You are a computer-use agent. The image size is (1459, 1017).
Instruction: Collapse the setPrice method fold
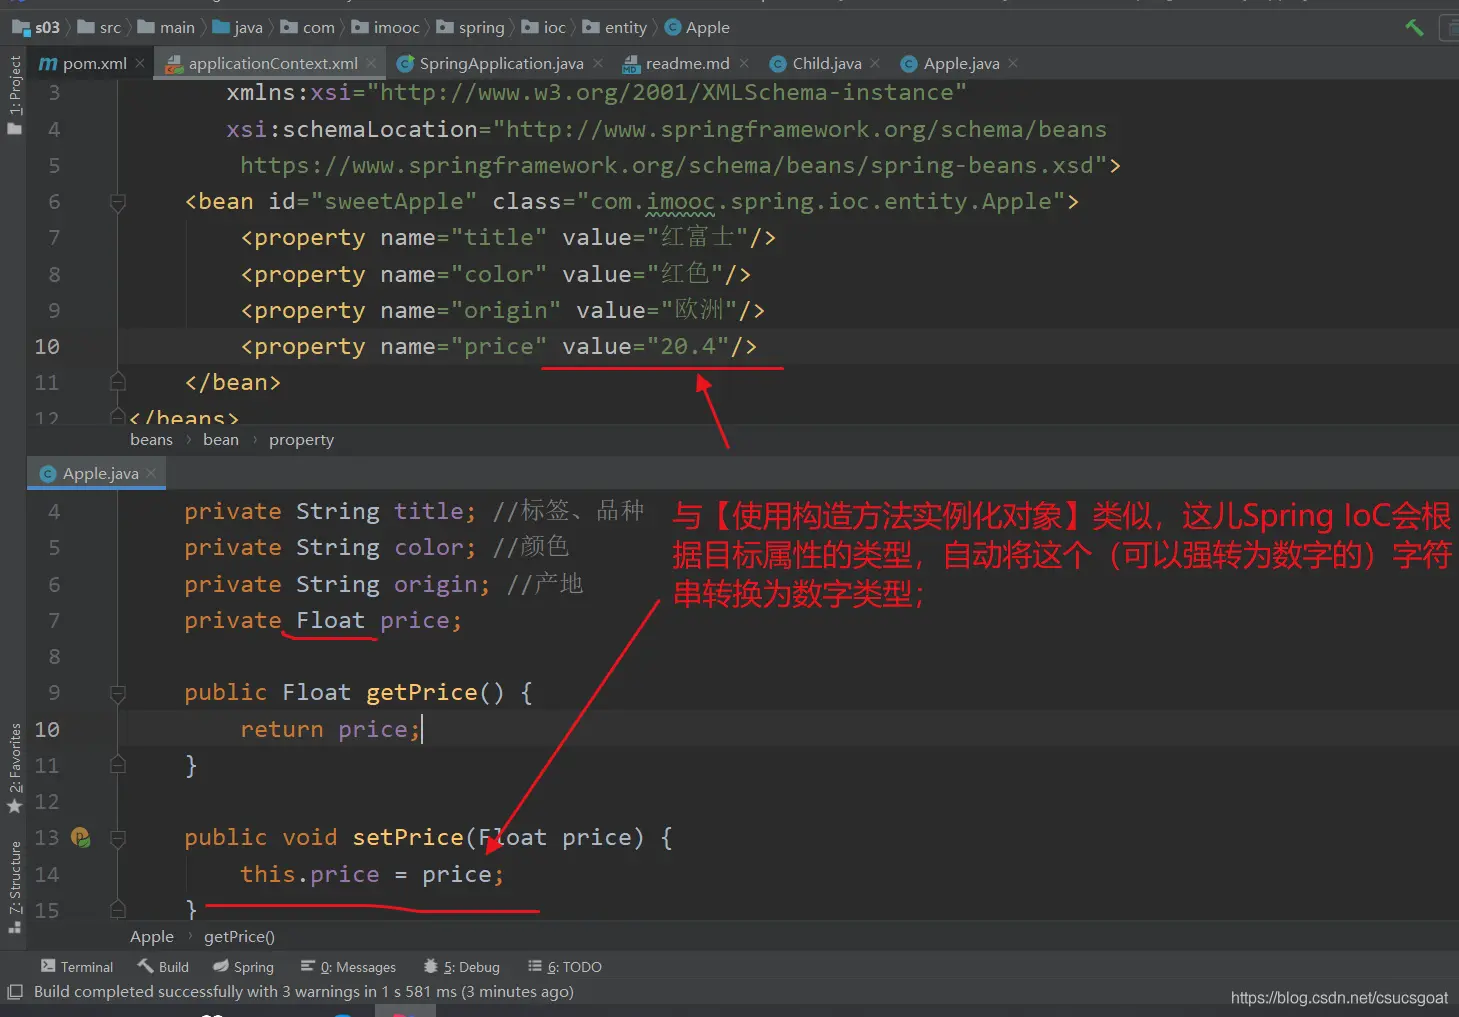pos(117,838)
